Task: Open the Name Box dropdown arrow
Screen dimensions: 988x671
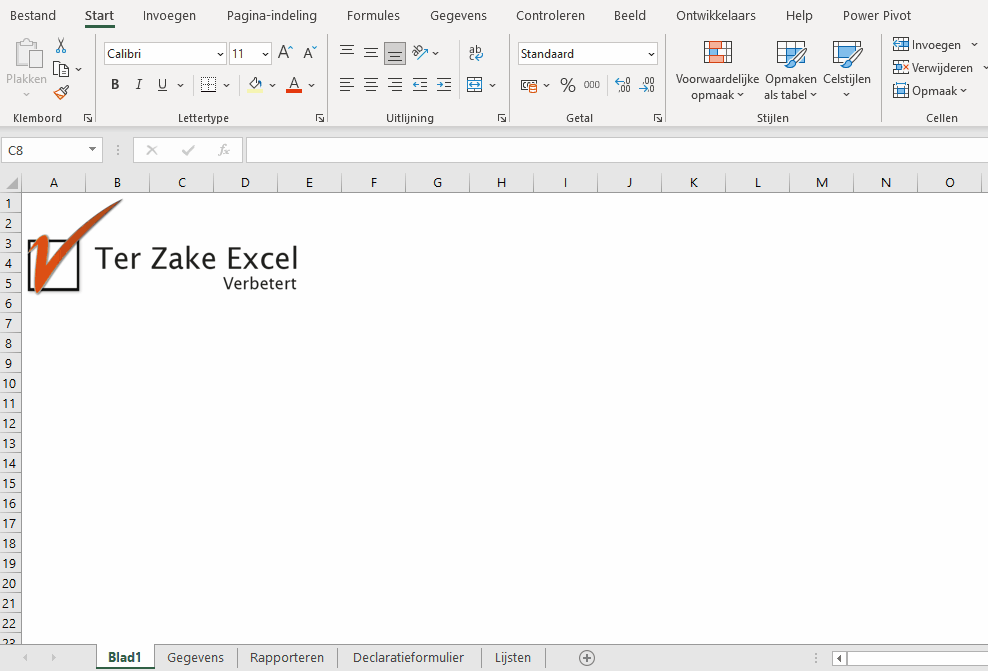Action: 93,149
